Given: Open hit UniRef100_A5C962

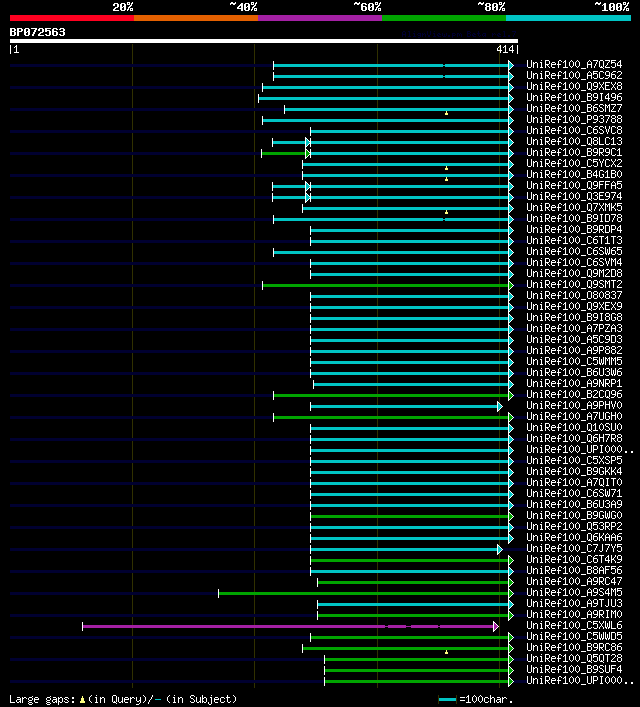Looking at the screenshot, I should click(574, 75).
